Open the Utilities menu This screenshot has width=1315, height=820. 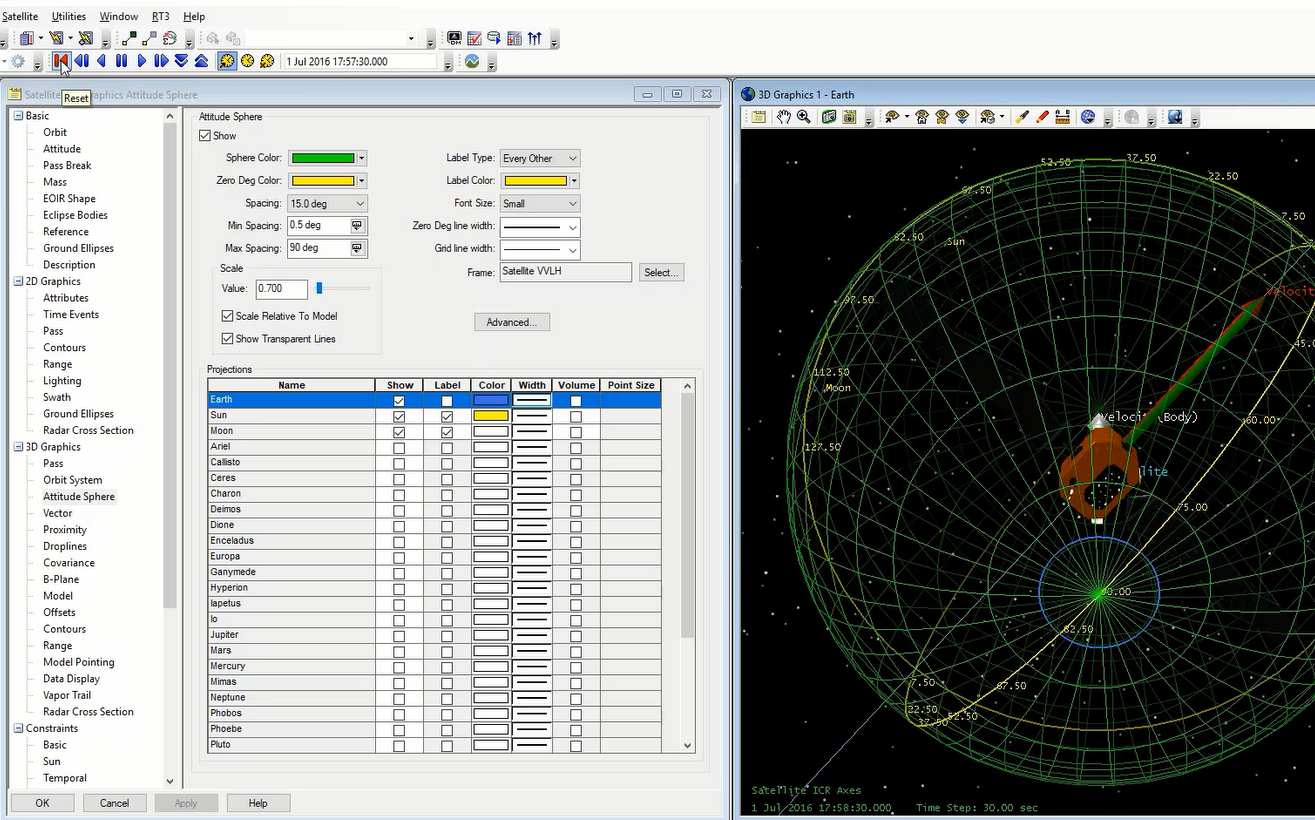[x=68, y=15]
